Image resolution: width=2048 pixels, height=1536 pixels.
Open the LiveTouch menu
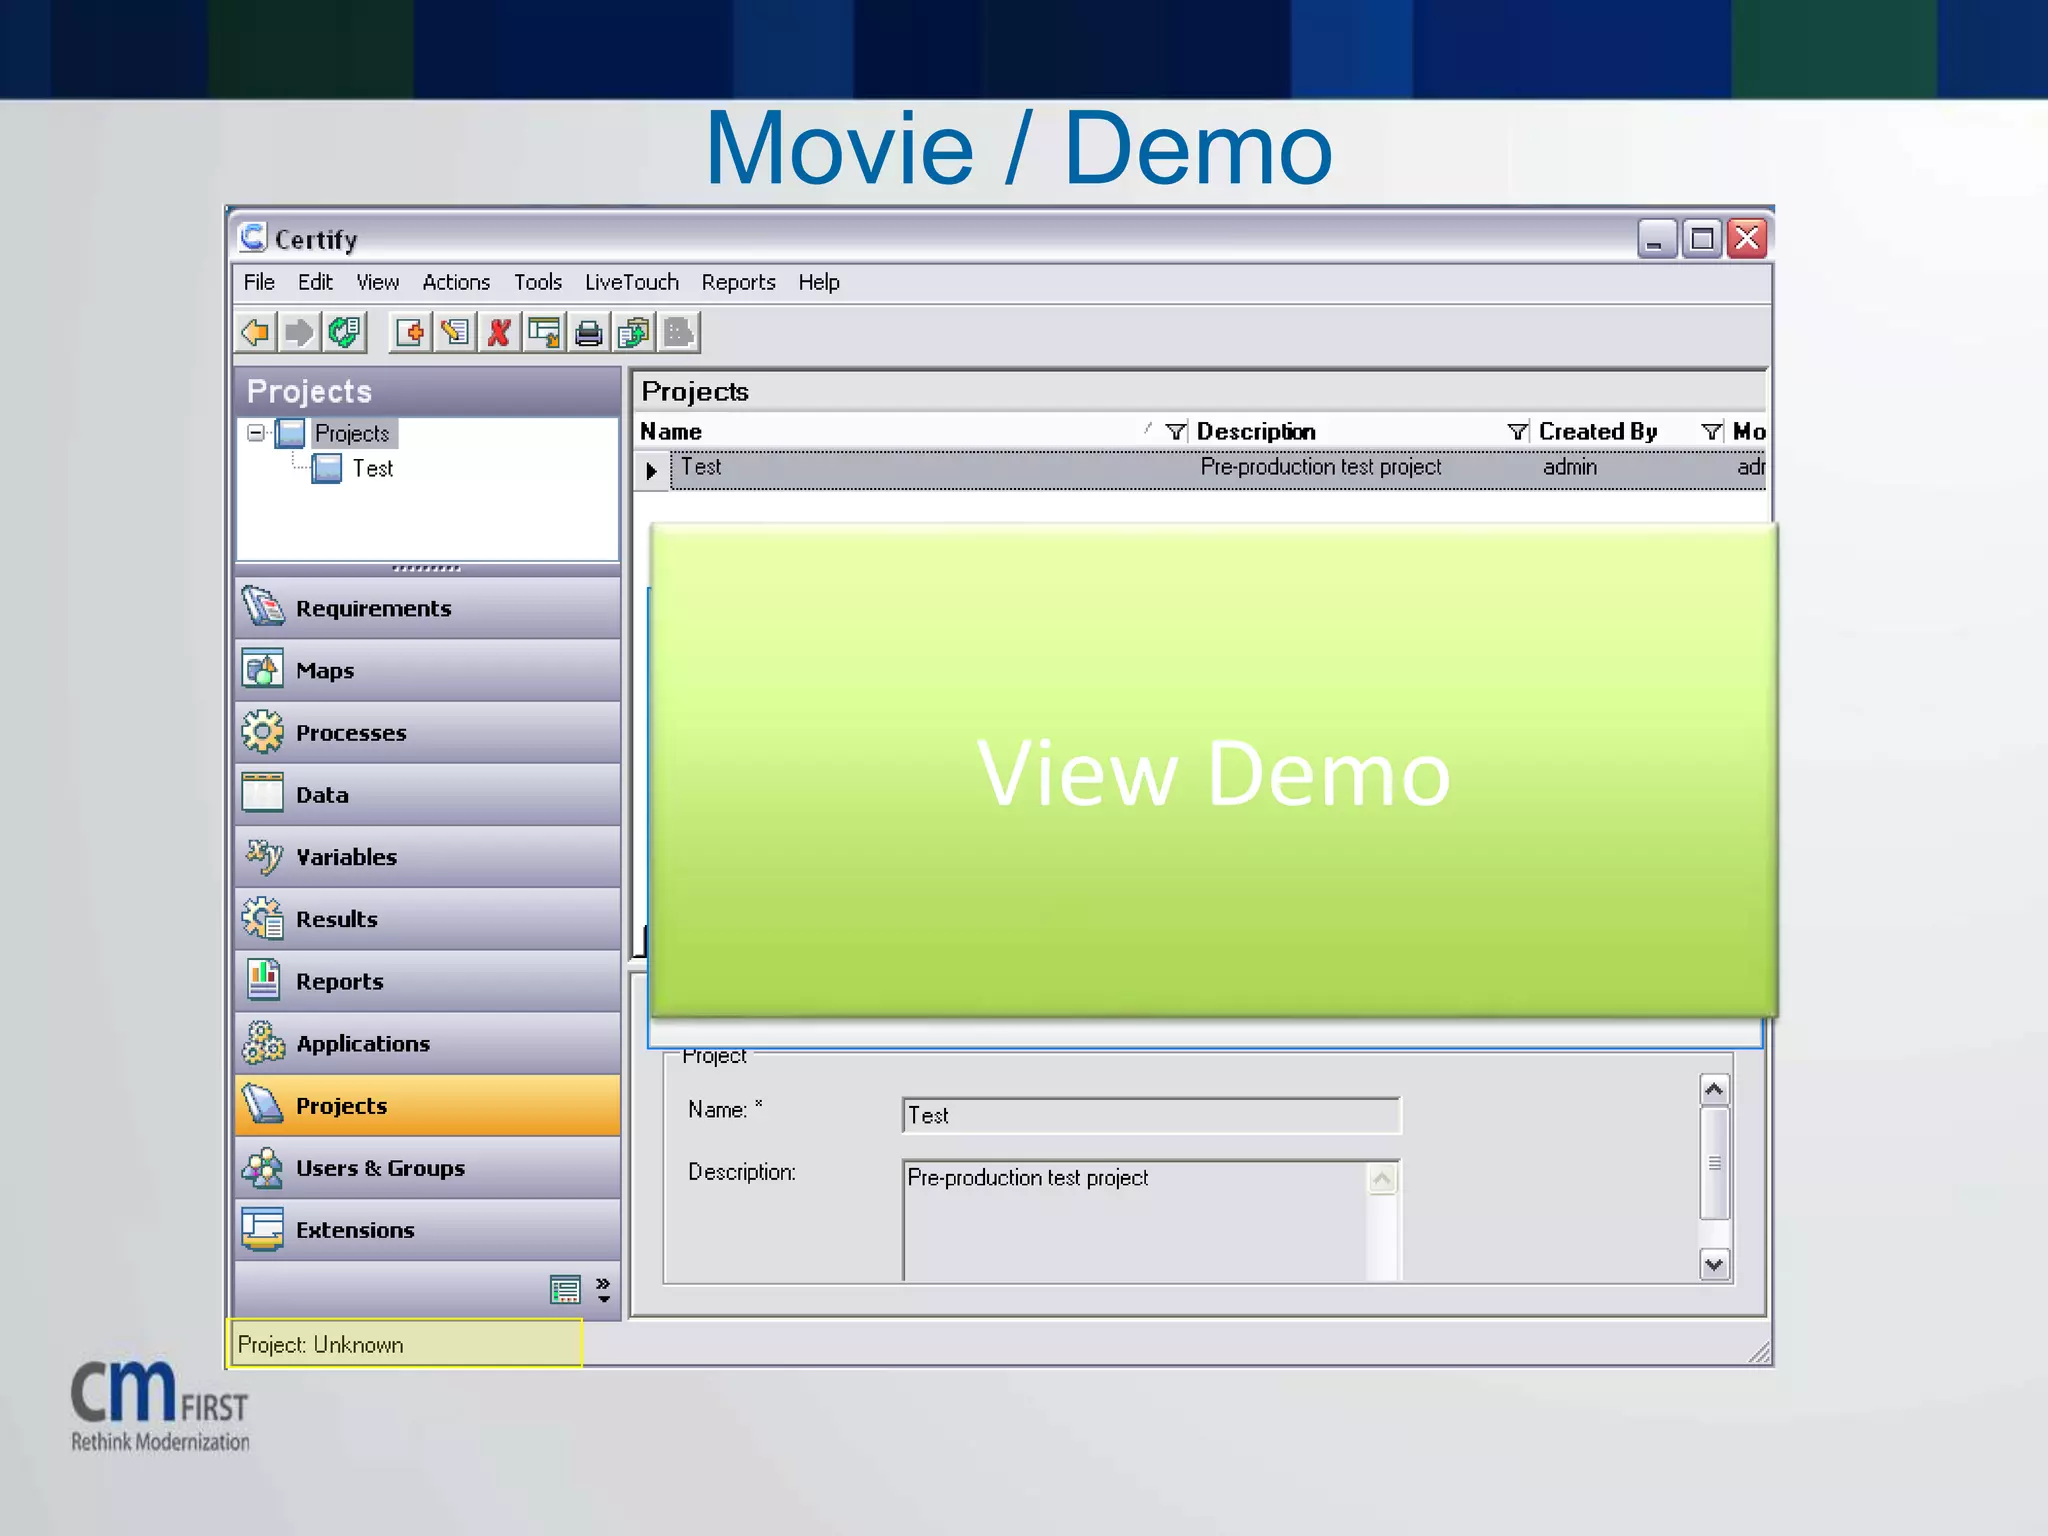(632, 282)
